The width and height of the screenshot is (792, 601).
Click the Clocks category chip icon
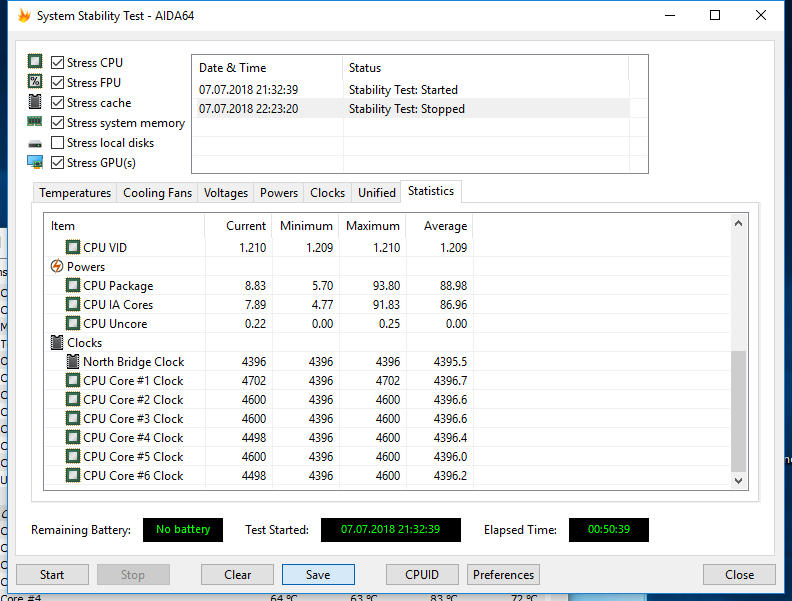(x=57, y=342)
